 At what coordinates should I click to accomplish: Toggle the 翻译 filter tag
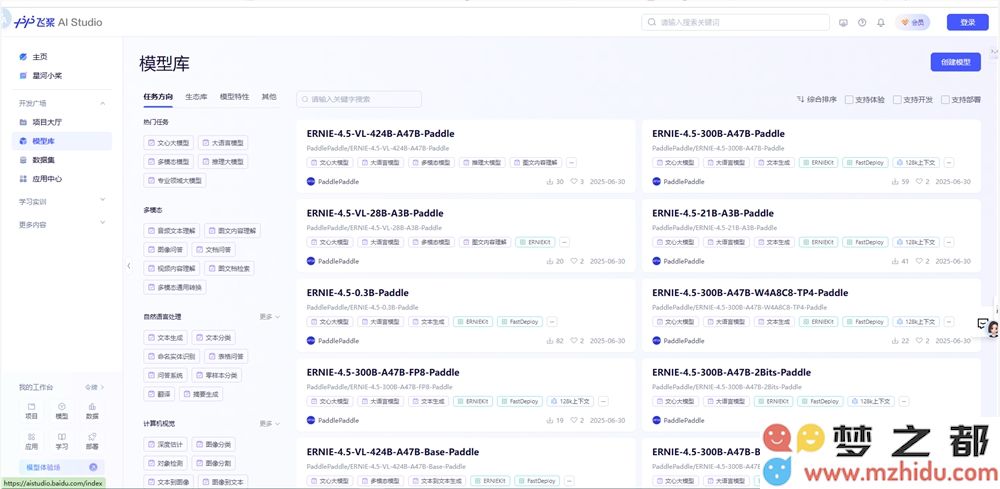159,395
